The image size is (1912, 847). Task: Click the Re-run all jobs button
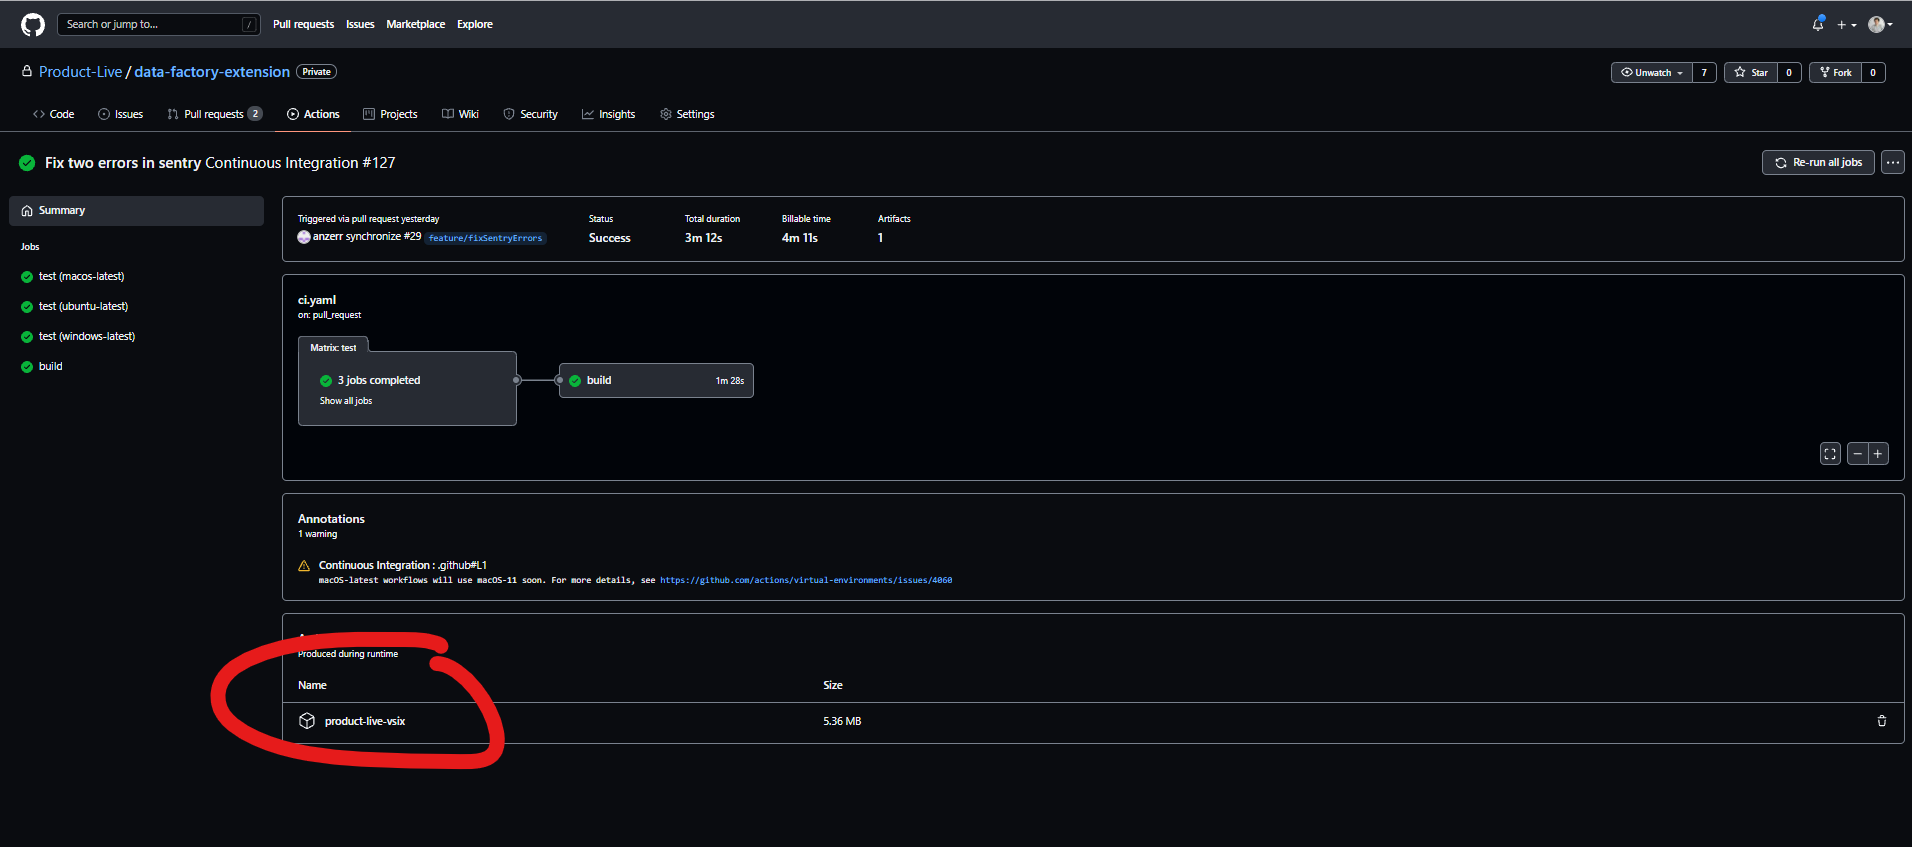click(x=1817, y=162)
